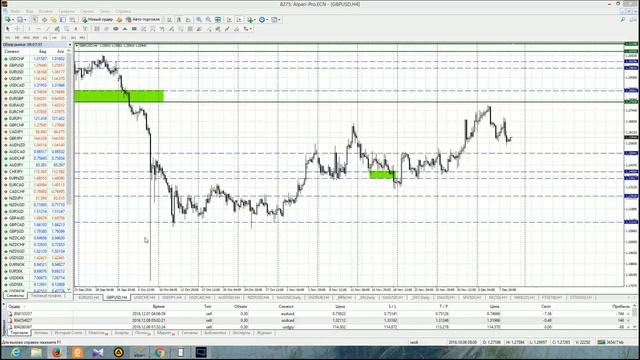The height and width of the screenshot is (360, 640).
Task: Click the Новый ордер button
Action: [98, 20]
